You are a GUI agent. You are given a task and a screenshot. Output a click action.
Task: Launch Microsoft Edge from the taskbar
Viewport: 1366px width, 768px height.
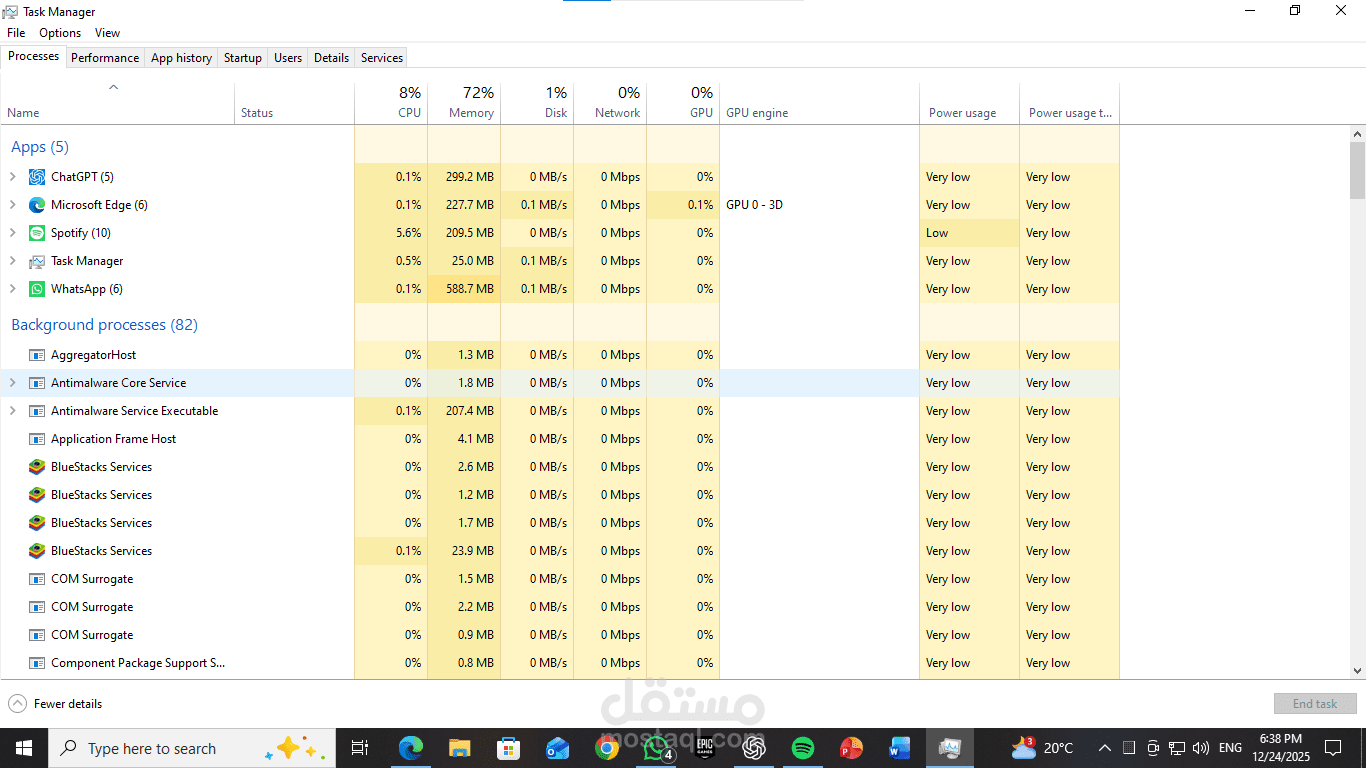tap(410, 748)
